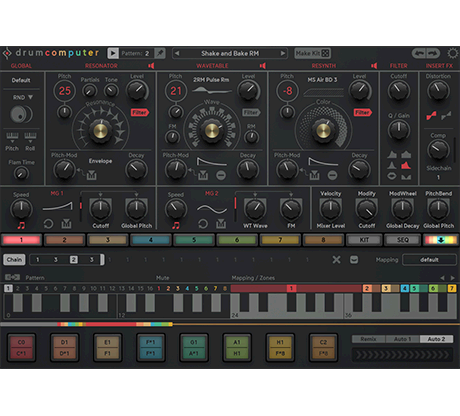Screen dimensions: 460x416
Task: Open the RND dropdown arrow
Action: pyautogui.click(x=30, y=97)
